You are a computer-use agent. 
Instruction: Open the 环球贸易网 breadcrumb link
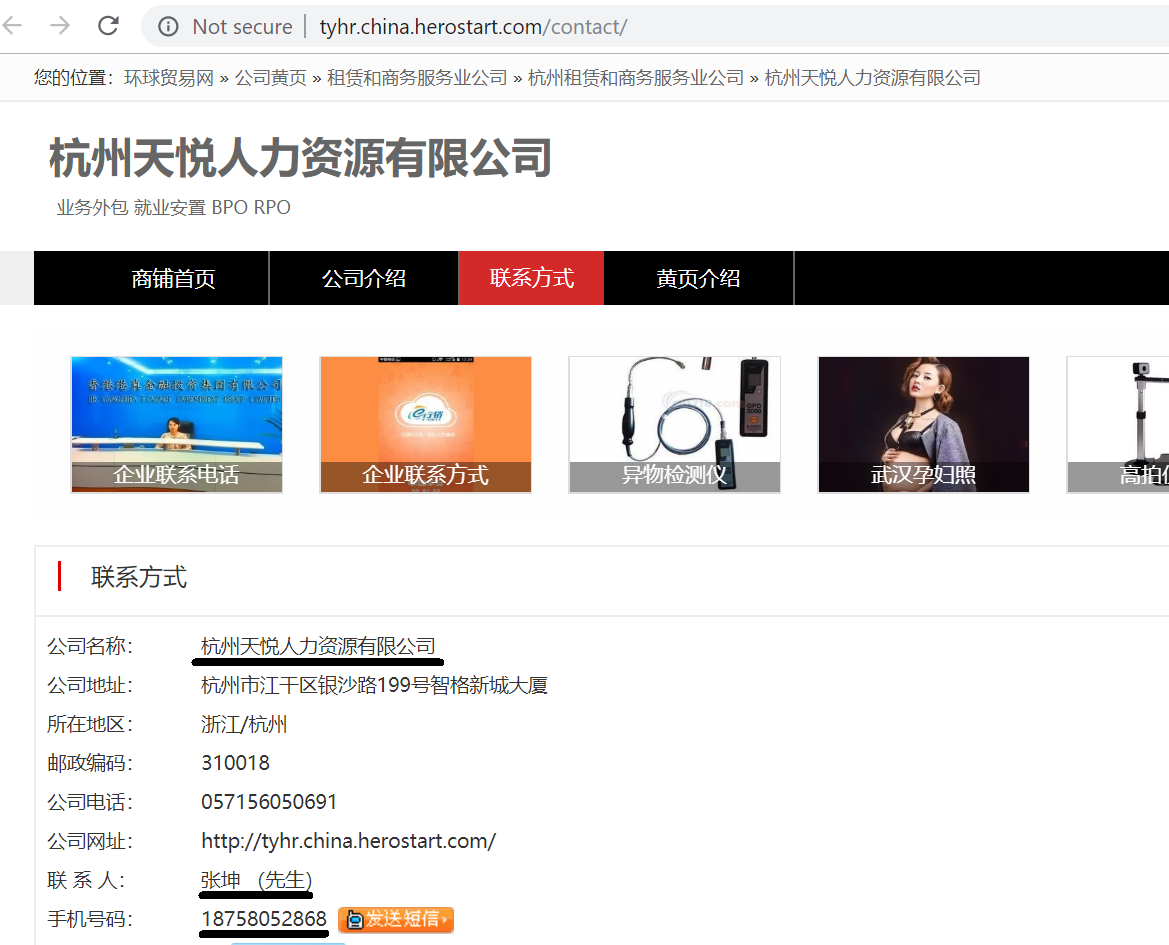[x=168, y=78]
